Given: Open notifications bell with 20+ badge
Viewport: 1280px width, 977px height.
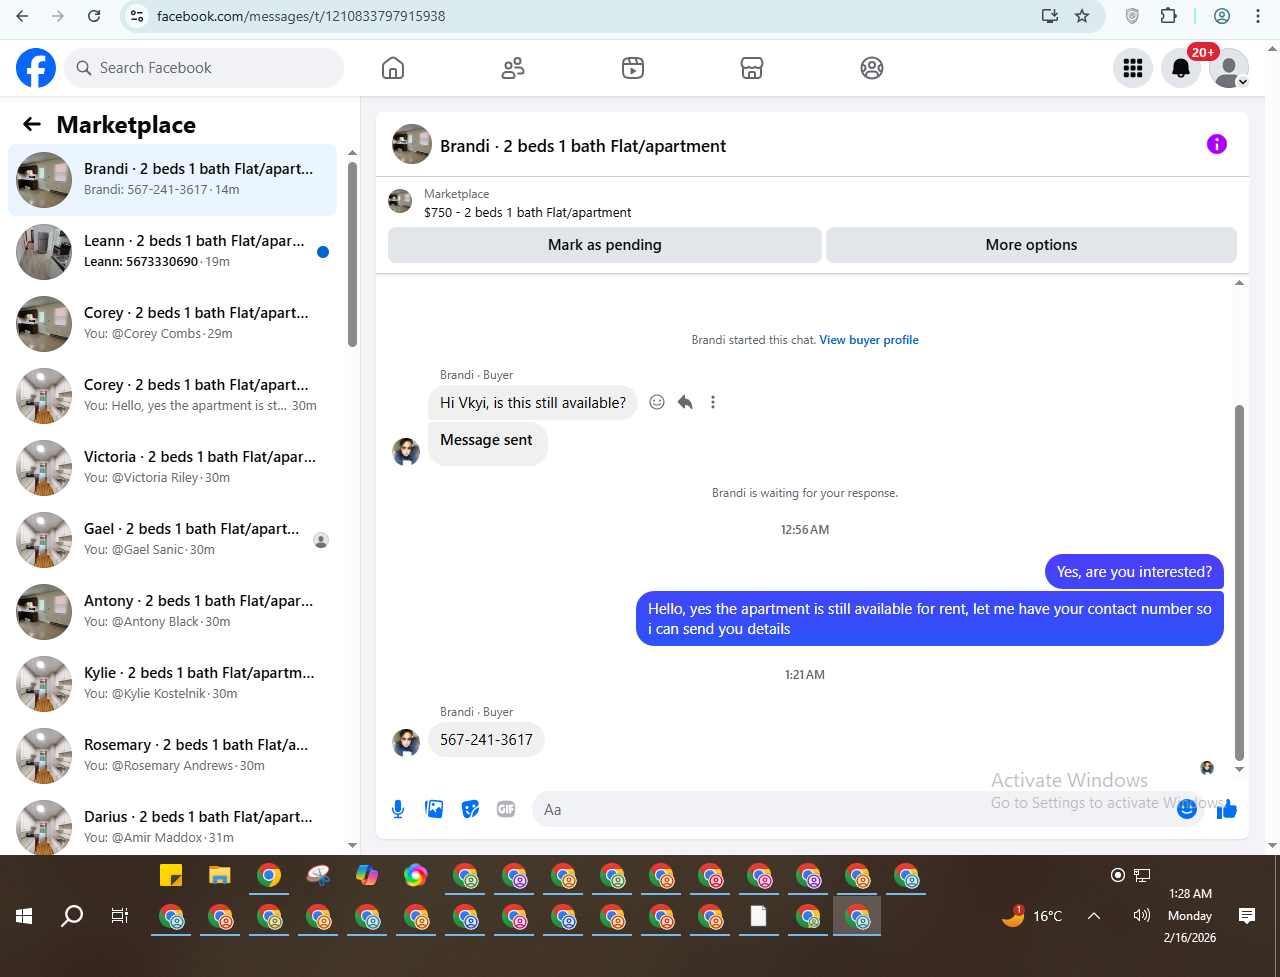Looking at the screenshot, I should point(1181,68).
